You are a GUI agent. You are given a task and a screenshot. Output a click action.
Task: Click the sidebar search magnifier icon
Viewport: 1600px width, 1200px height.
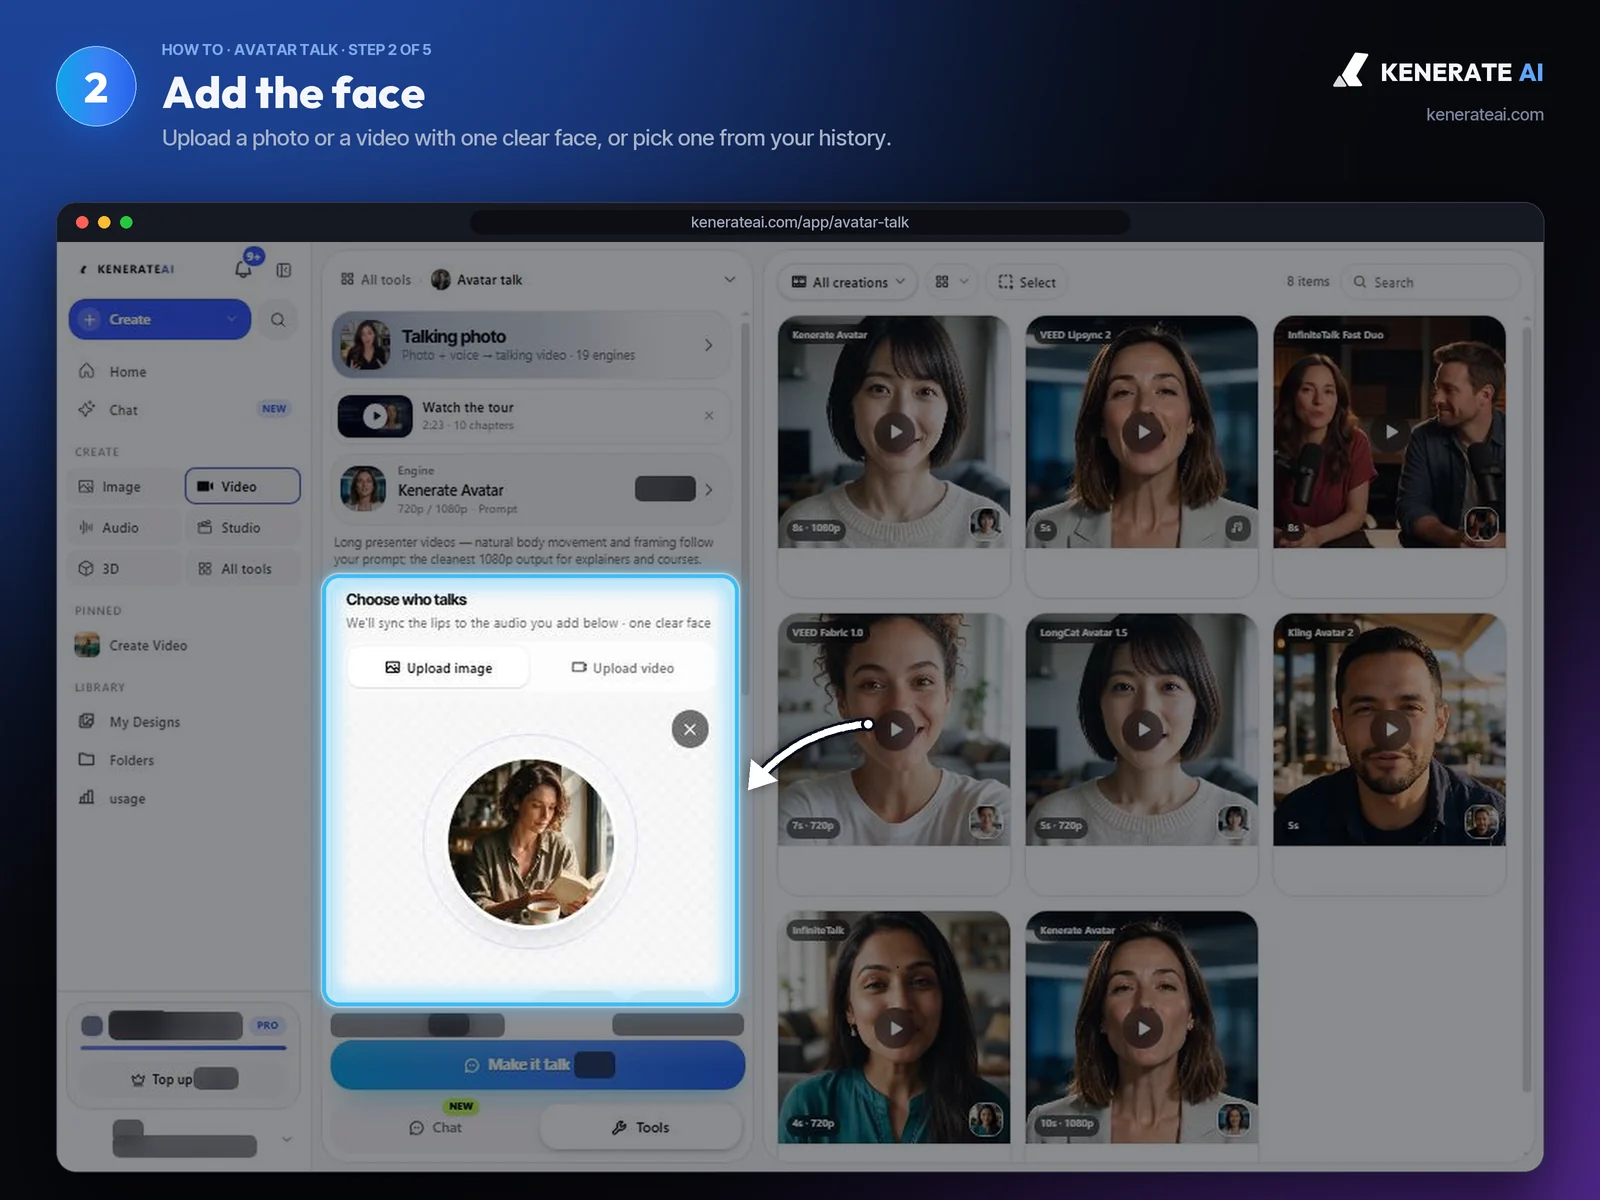point(278,320)
